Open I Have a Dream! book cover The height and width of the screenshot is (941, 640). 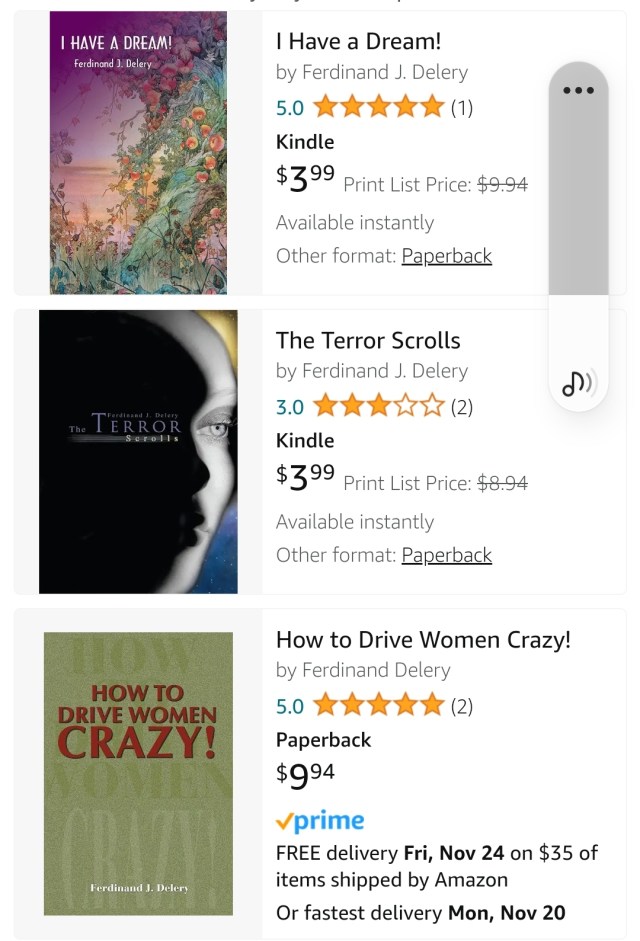click(138, 152)
